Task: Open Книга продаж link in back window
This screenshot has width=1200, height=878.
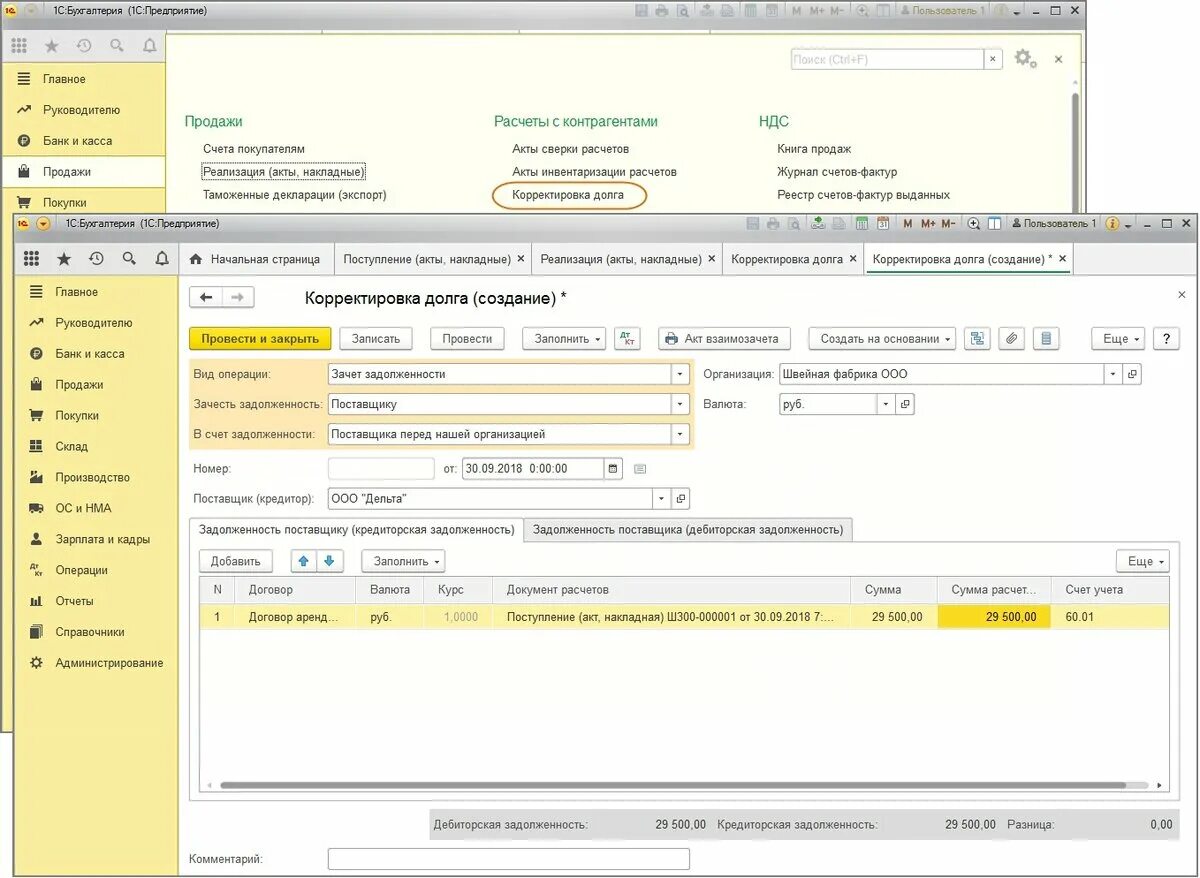Action: pyautogui.click(x=814, y=149)
